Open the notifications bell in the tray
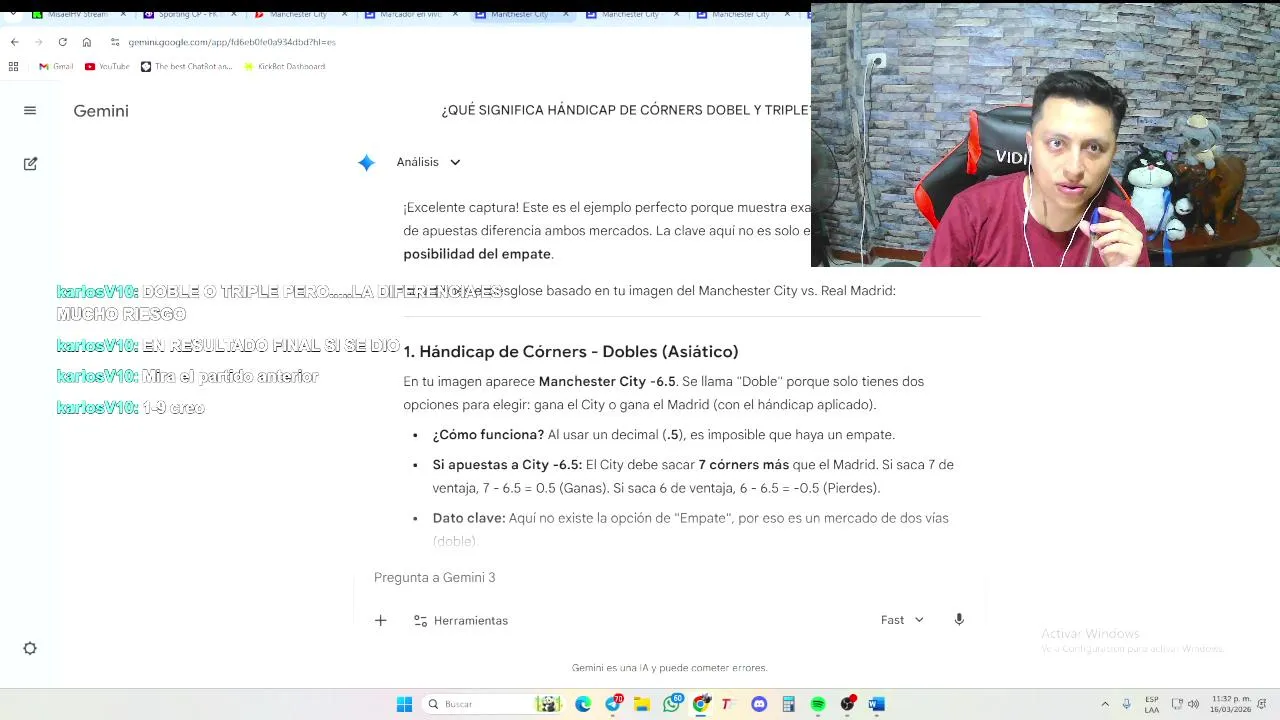The height and width of the screenshot is (720, 1280). click(1262, 704)
